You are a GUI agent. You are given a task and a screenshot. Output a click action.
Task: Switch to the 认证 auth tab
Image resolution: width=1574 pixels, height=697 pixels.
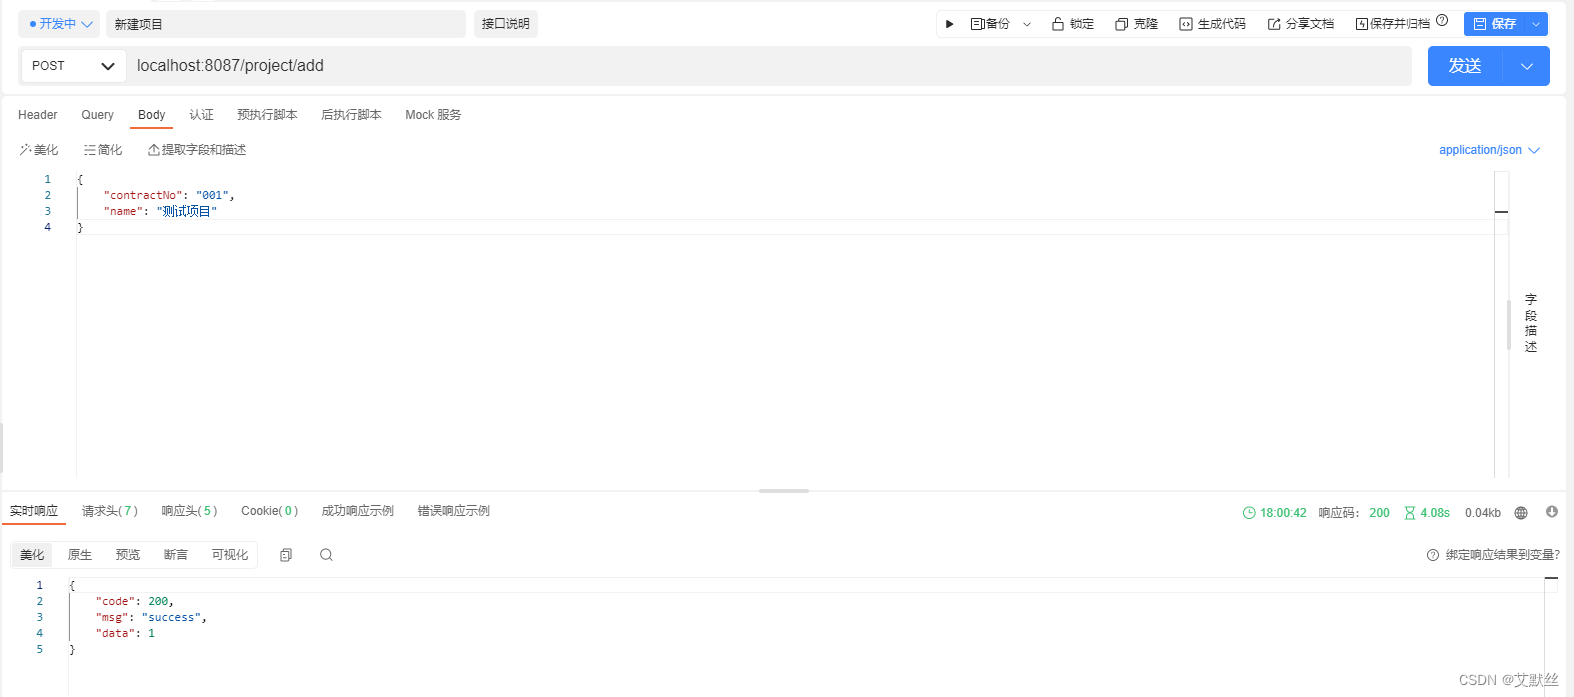202,115
